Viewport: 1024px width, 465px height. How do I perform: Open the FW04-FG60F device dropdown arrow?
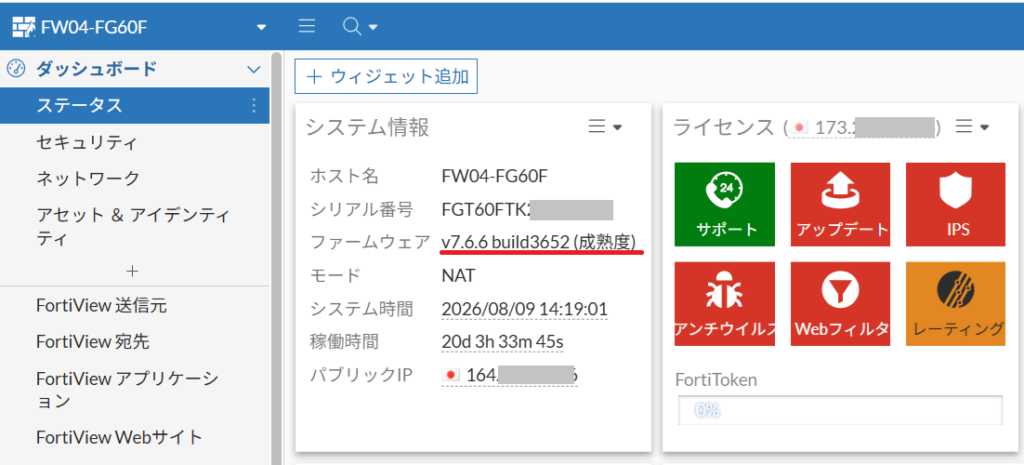(x=262, y=27)
